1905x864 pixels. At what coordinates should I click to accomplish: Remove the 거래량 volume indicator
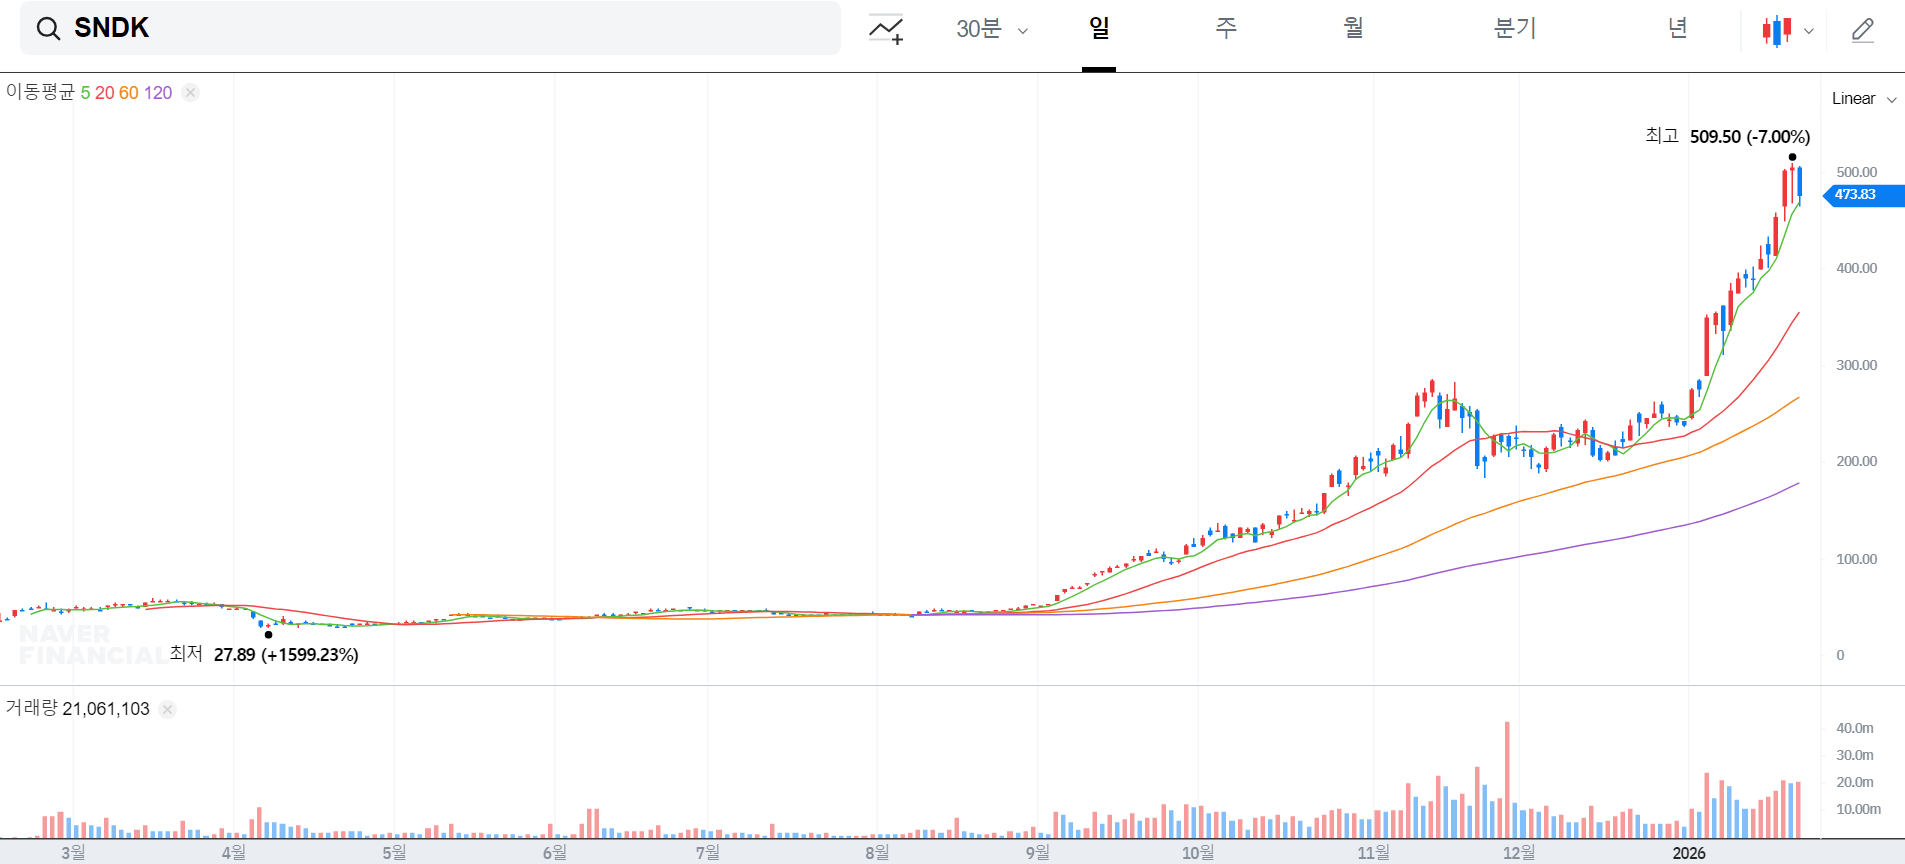coord(168,709)
